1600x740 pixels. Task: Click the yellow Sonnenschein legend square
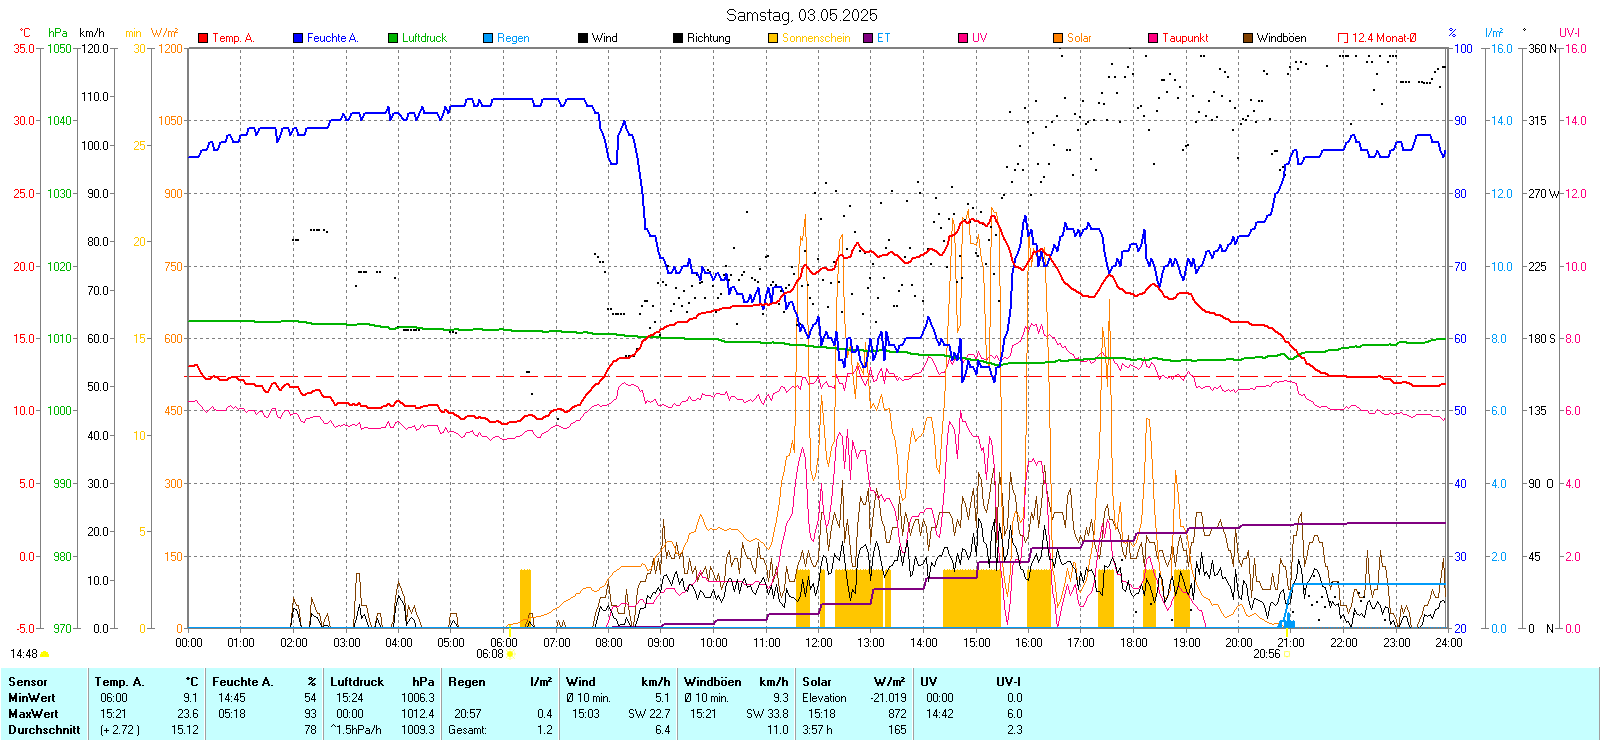click(773, 38)
